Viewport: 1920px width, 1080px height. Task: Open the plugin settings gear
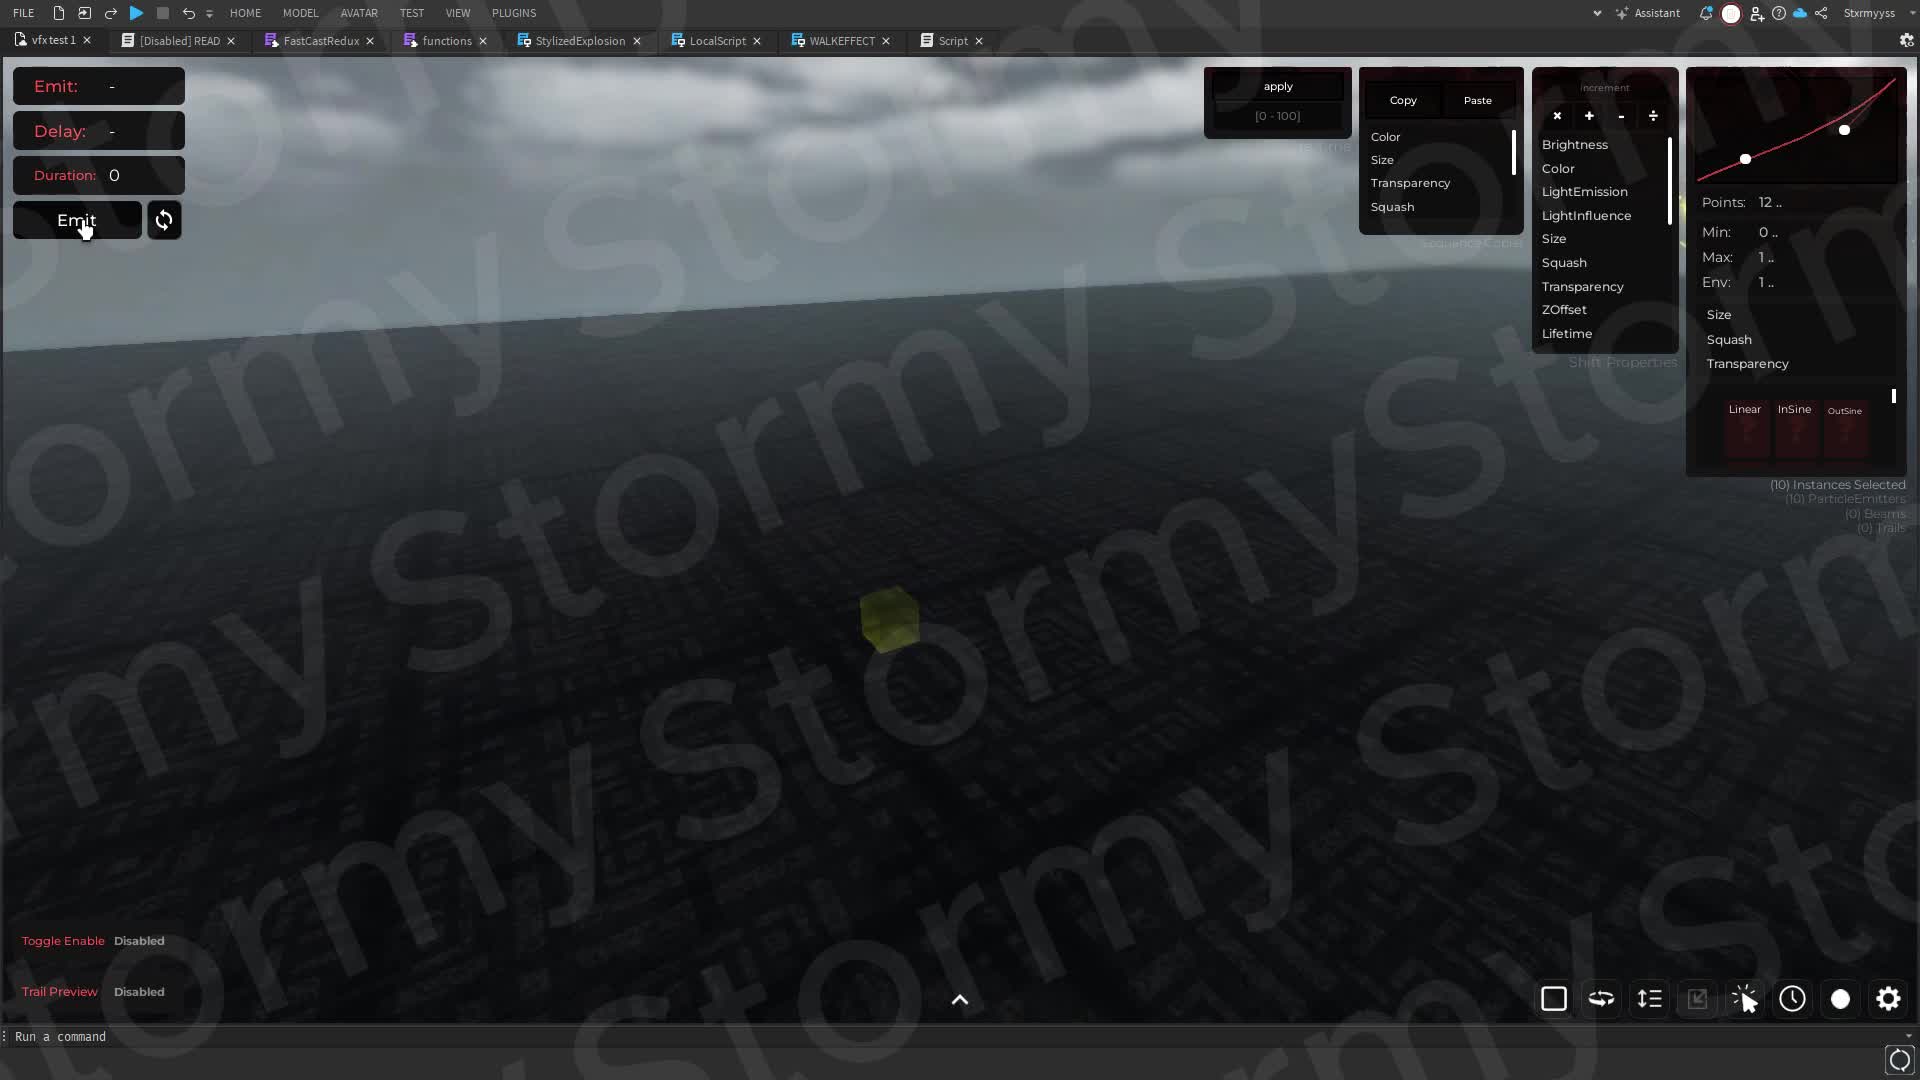pos(1889,998)
